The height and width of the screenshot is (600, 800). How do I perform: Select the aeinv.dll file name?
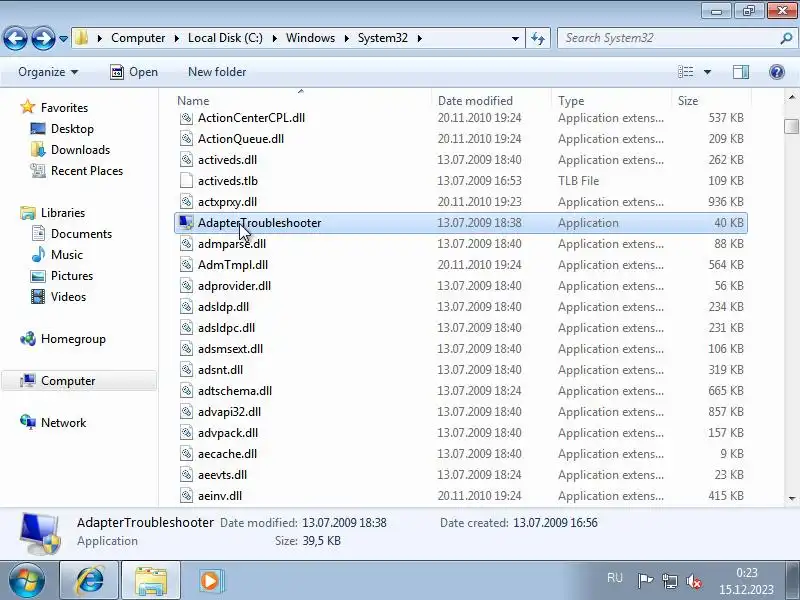pos(220,495)
